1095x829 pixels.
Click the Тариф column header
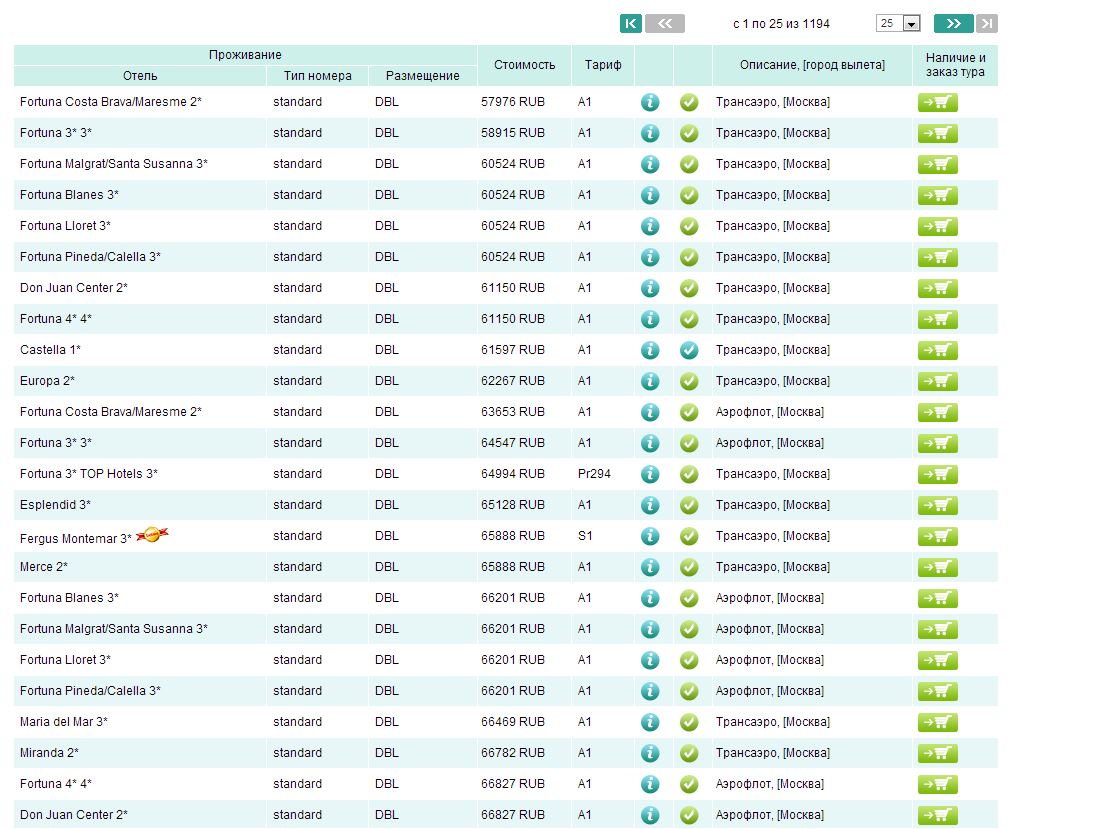[x=603, y=65]
